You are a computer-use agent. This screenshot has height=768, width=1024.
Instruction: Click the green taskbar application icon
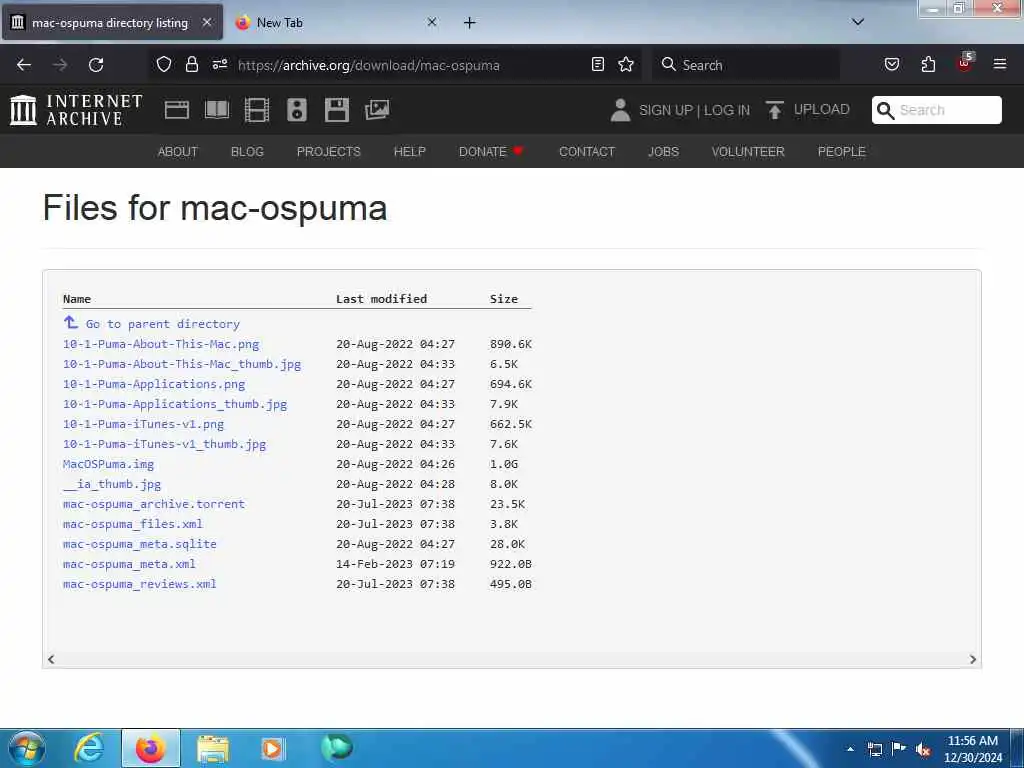tap(337, 748)
